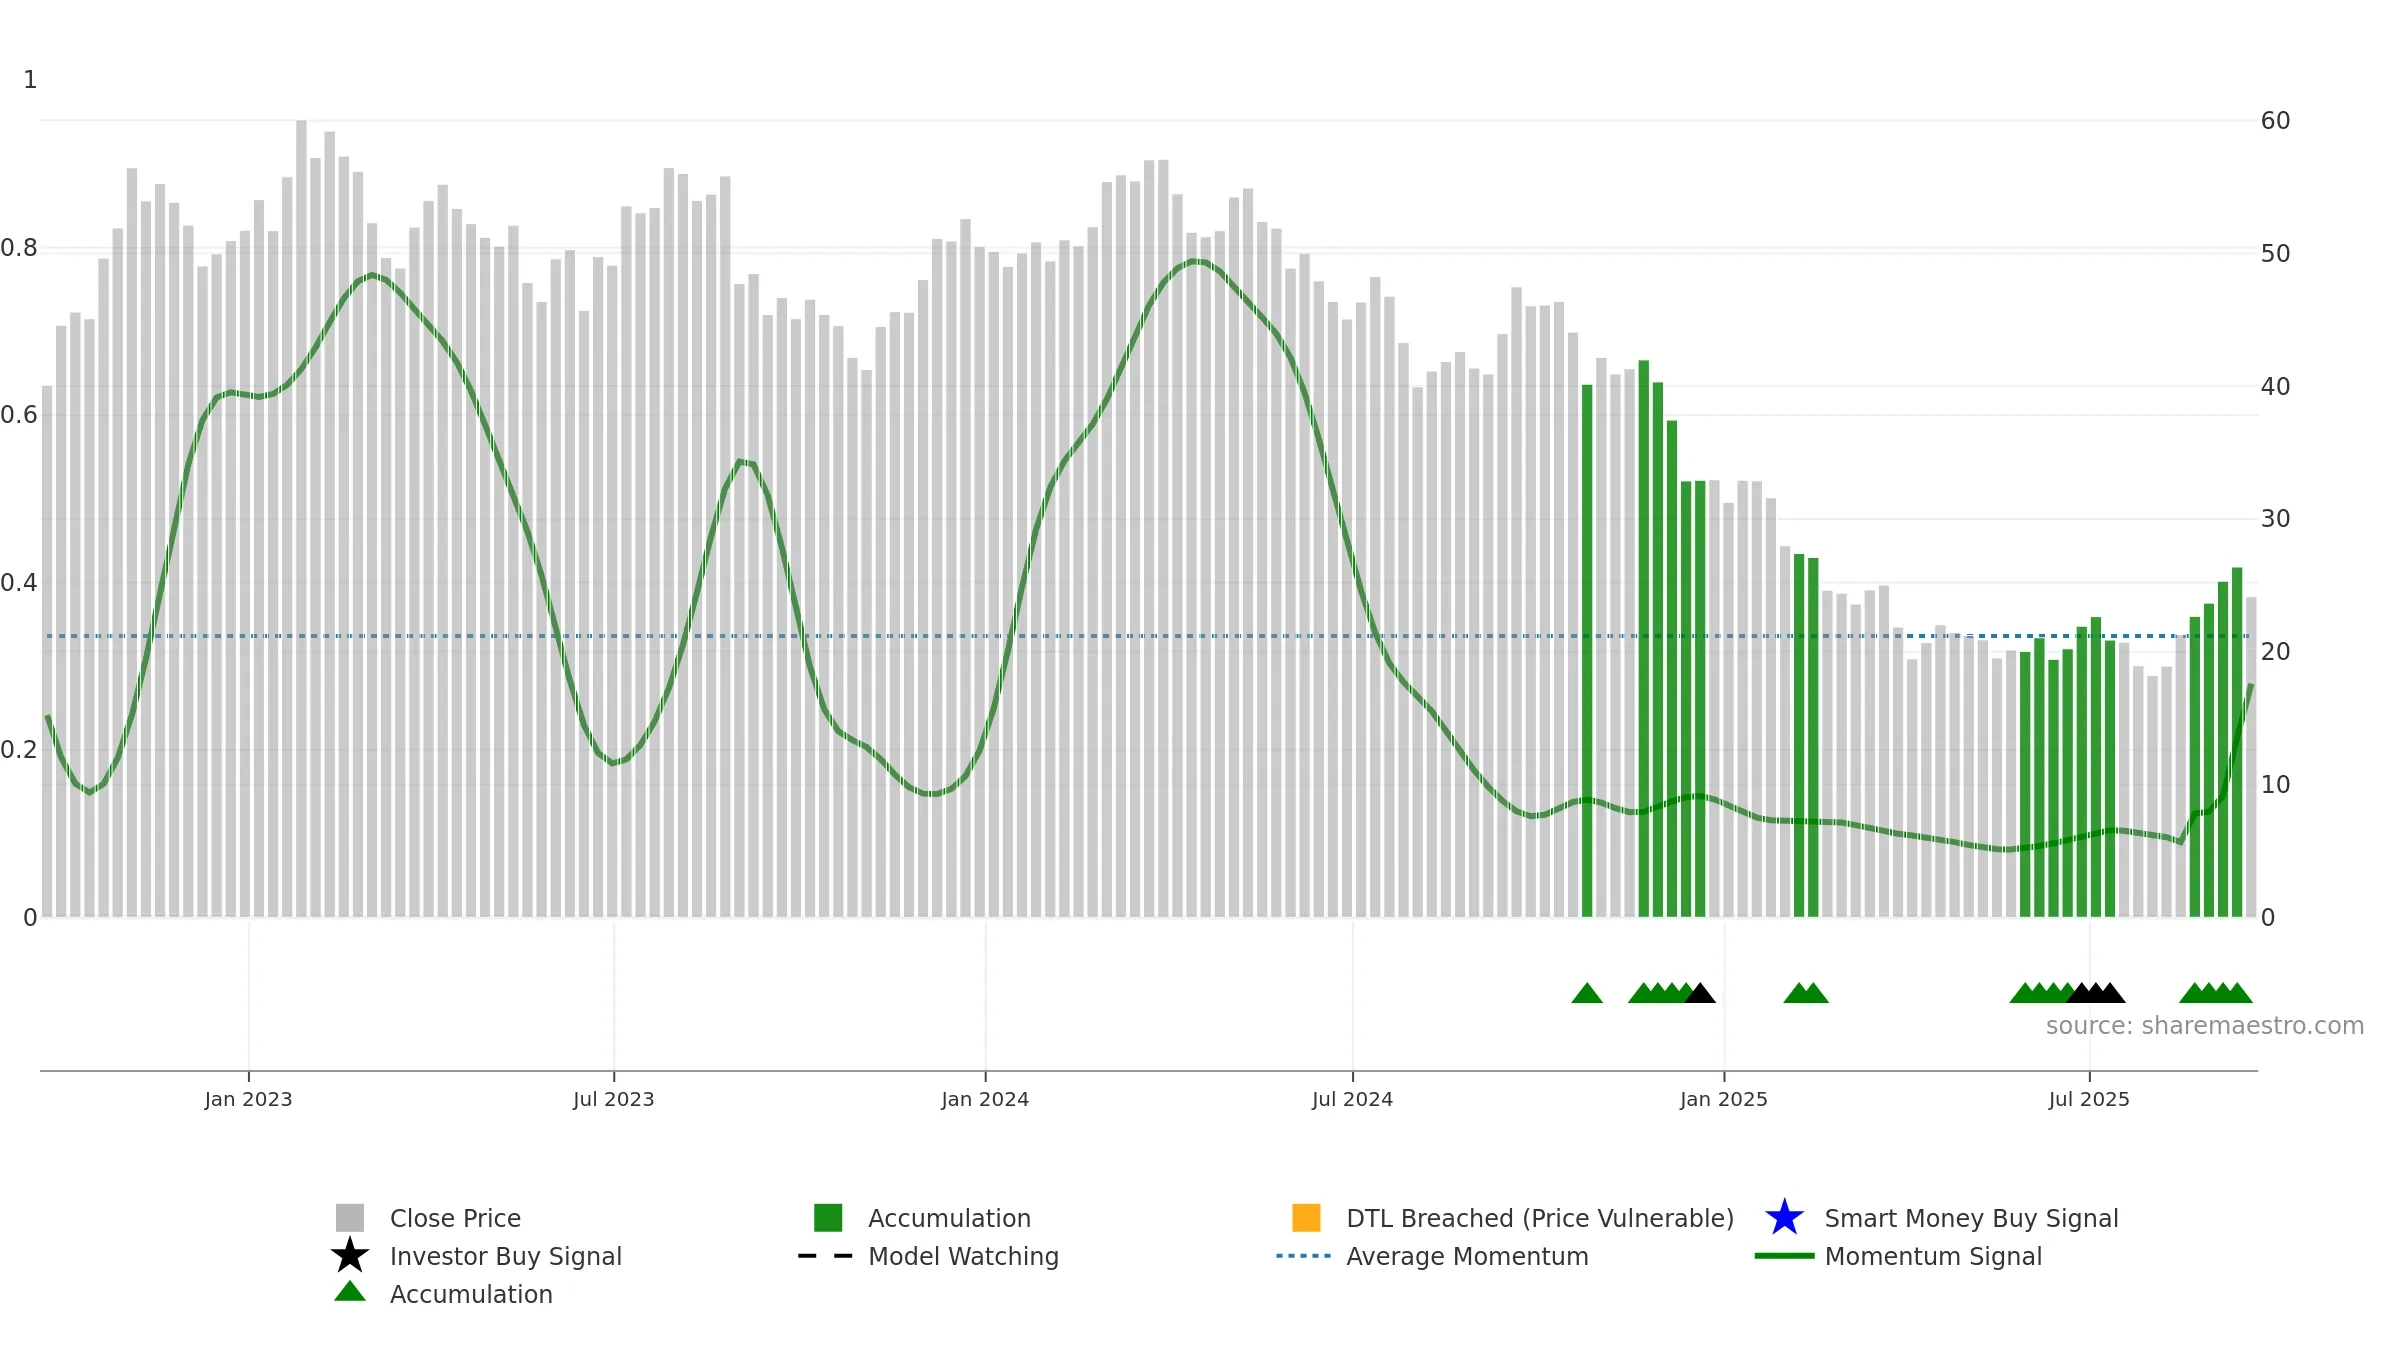Click the dashed Model Watching legend icon
The image size is (2400, 1350).
coord(825,1256)
